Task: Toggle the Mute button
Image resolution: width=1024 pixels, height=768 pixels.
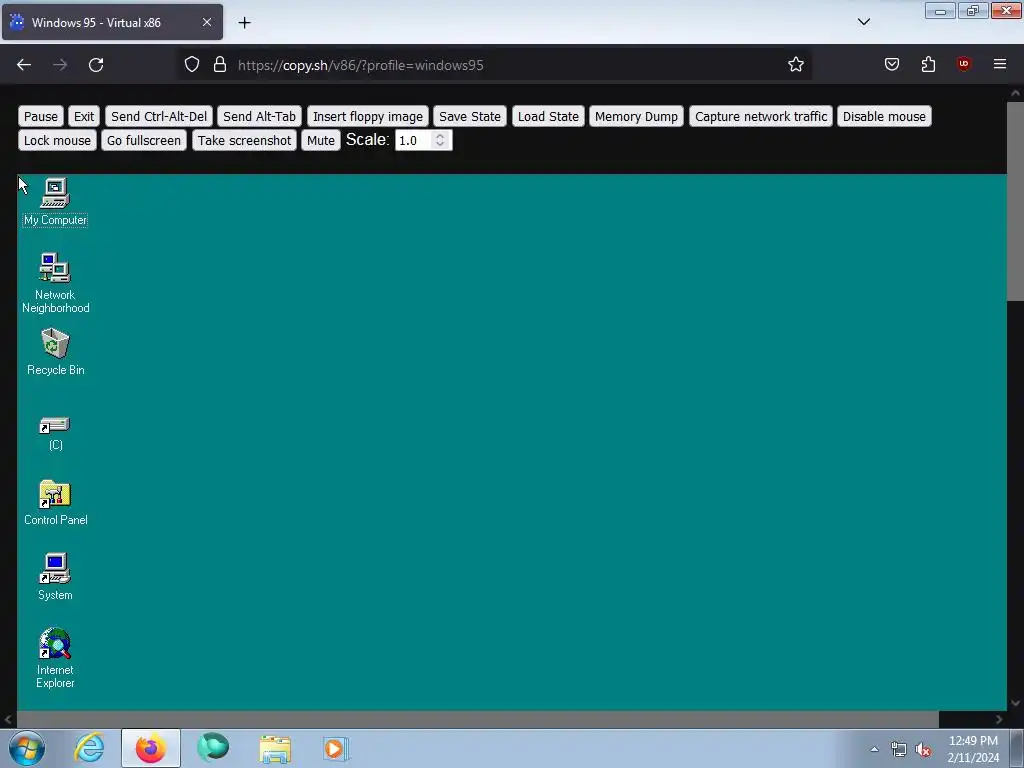Action: [321, 140]
